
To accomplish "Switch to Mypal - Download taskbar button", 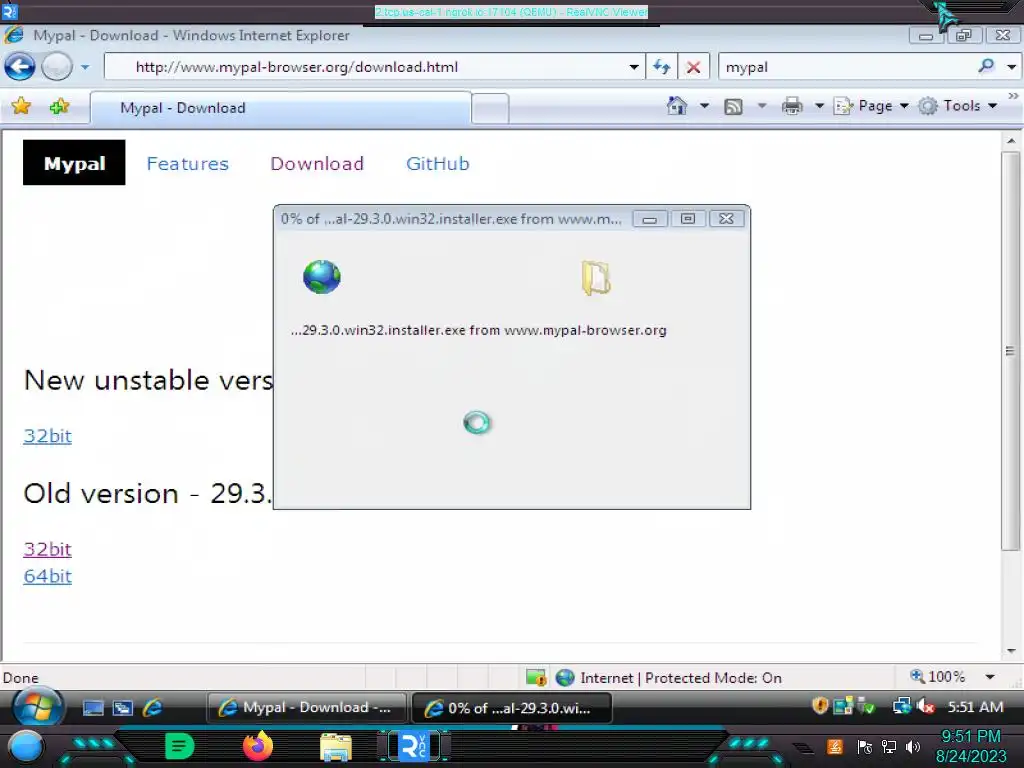I will (306, 707).
